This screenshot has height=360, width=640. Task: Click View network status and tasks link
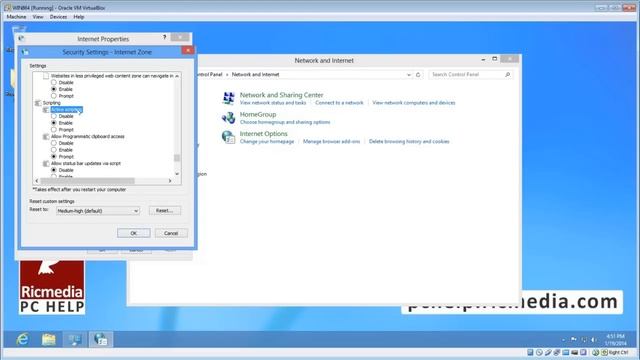(x=273, y=103)
